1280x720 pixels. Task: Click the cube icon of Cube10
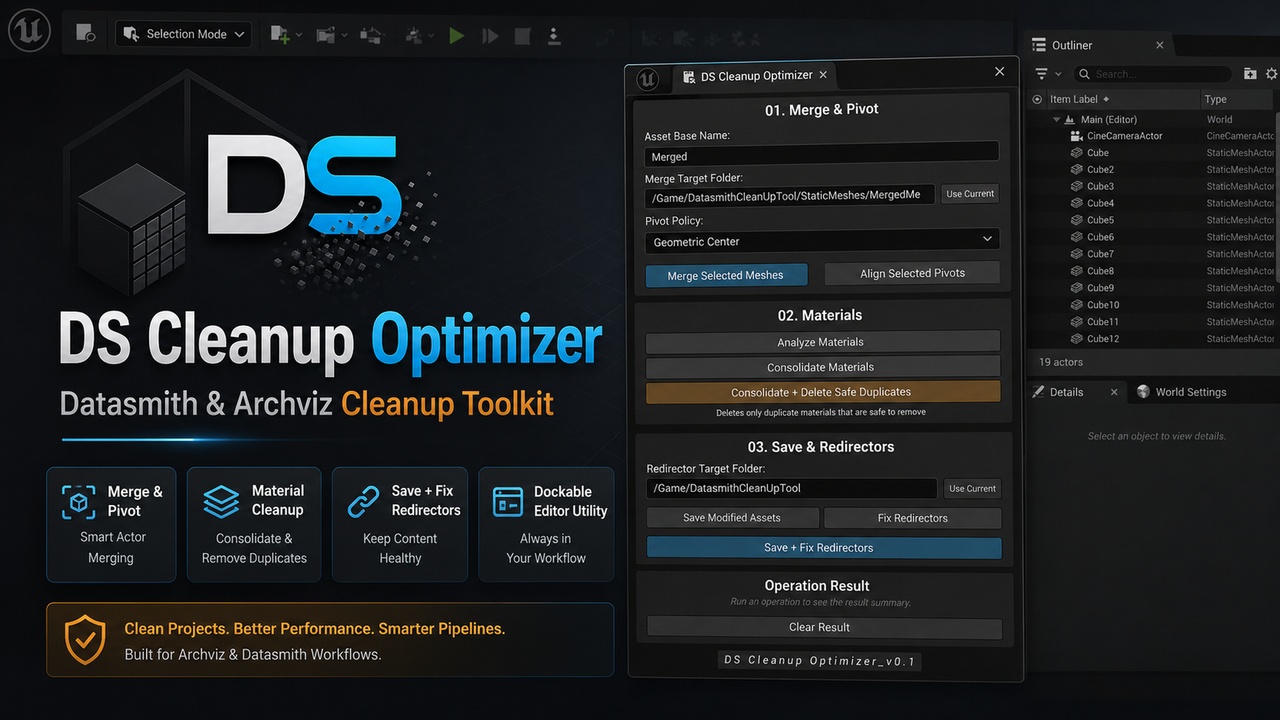tap(1076, 305)
